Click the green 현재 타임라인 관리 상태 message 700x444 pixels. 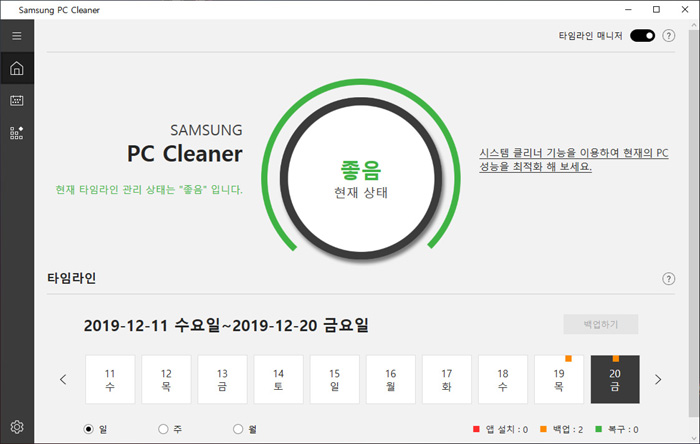[x=149, y=190]
